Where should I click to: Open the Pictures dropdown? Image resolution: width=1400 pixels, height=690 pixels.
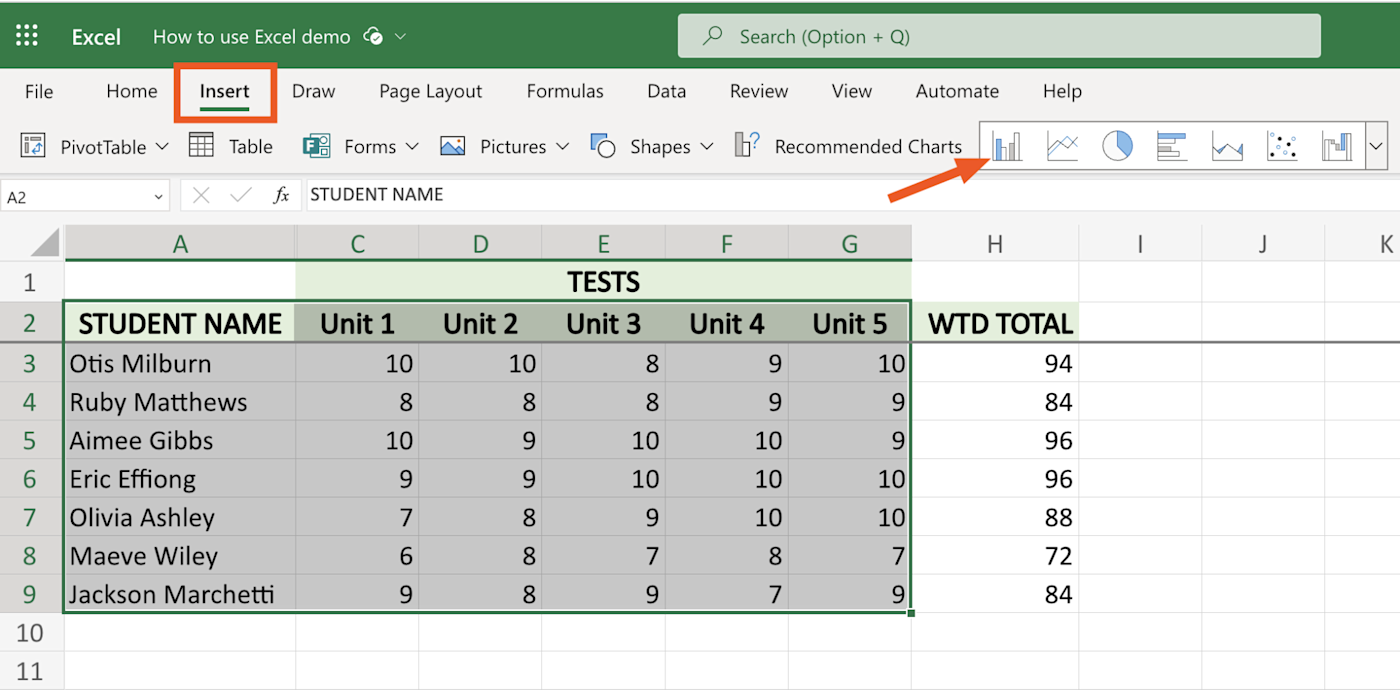562,147
